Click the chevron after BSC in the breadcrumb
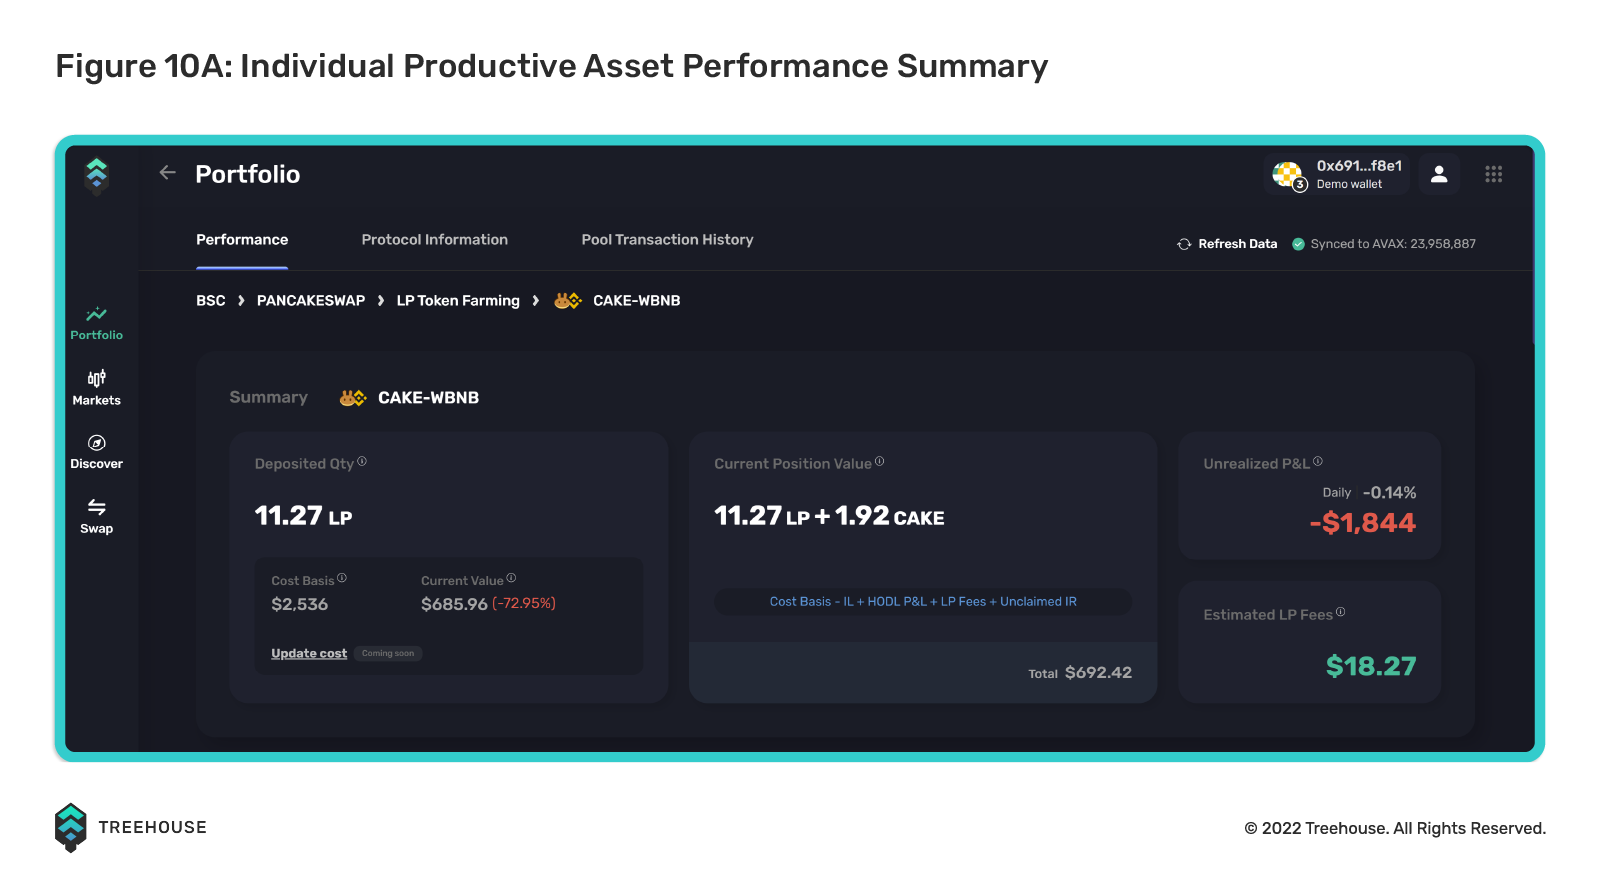Viewport: 1600px width, 894px height. (x=241, y=301)
